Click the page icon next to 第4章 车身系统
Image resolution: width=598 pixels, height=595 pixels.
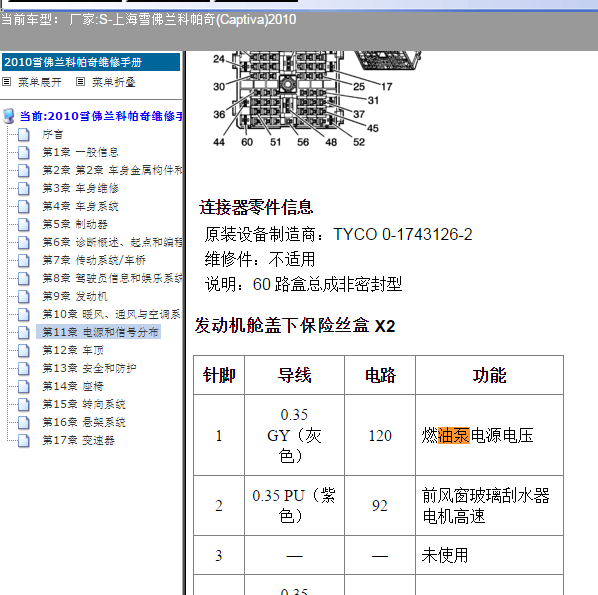click(x=24, y=206)
